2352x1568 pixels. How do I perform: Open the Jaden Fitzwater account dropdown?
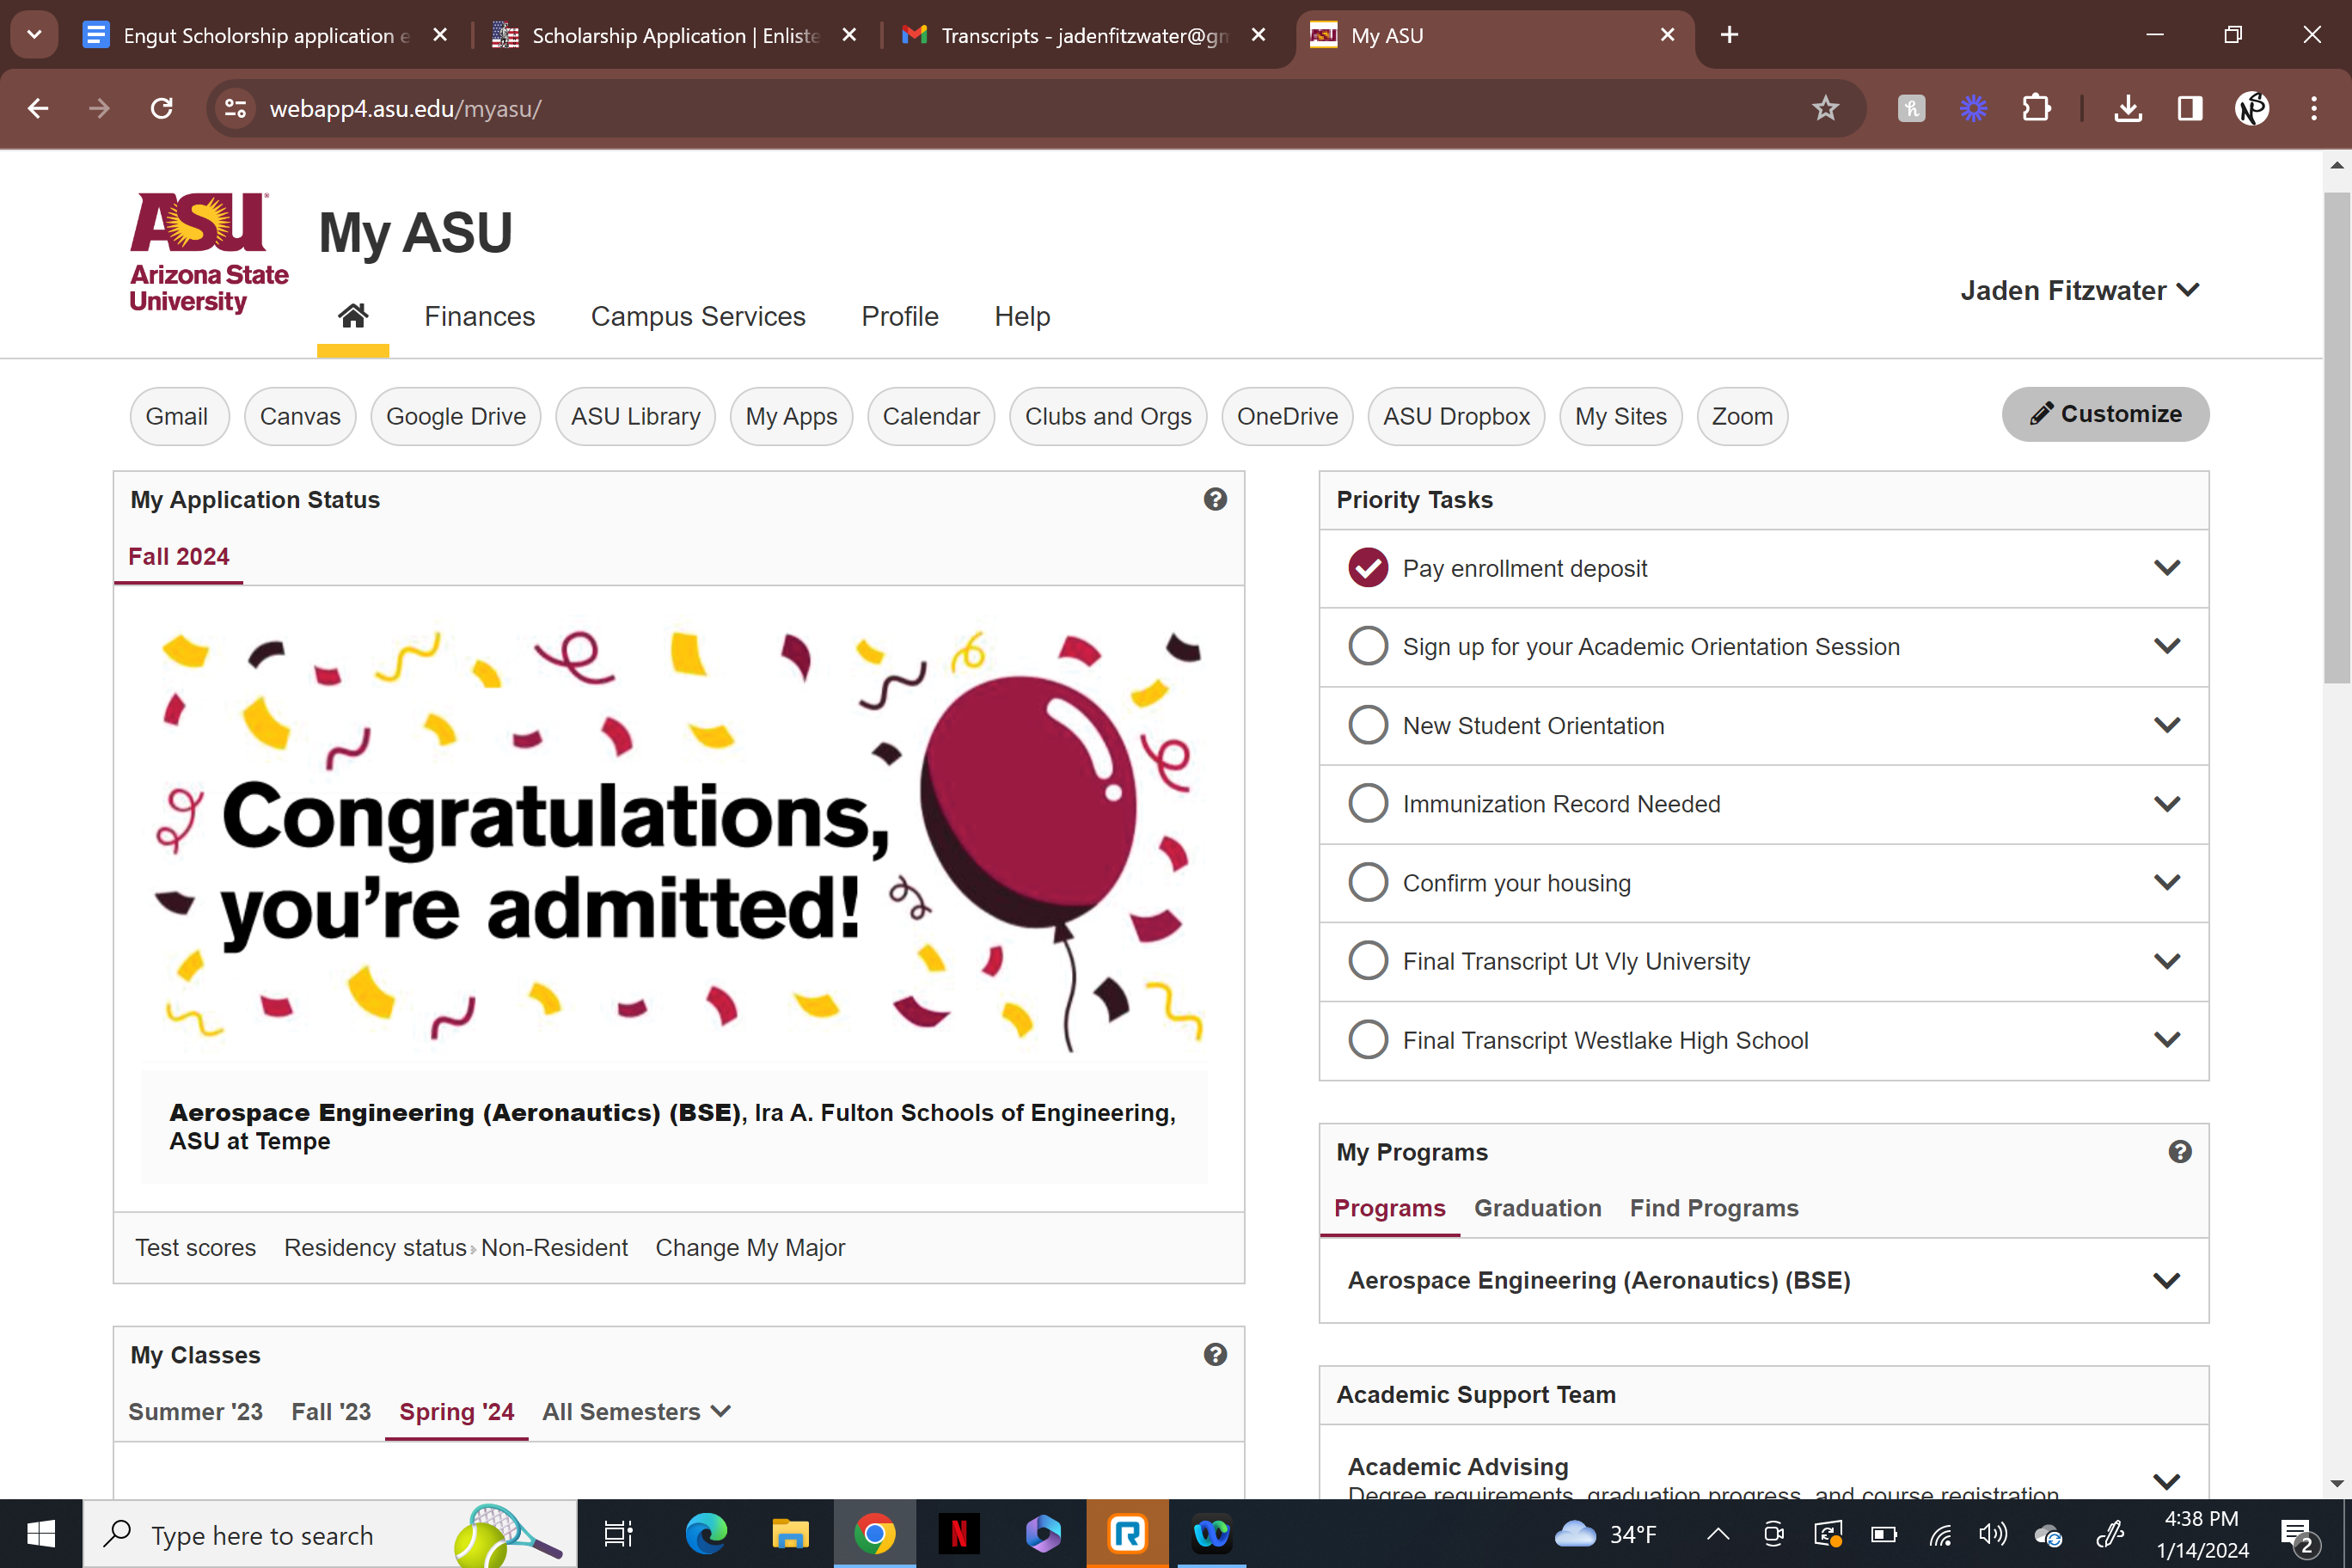2079,290
